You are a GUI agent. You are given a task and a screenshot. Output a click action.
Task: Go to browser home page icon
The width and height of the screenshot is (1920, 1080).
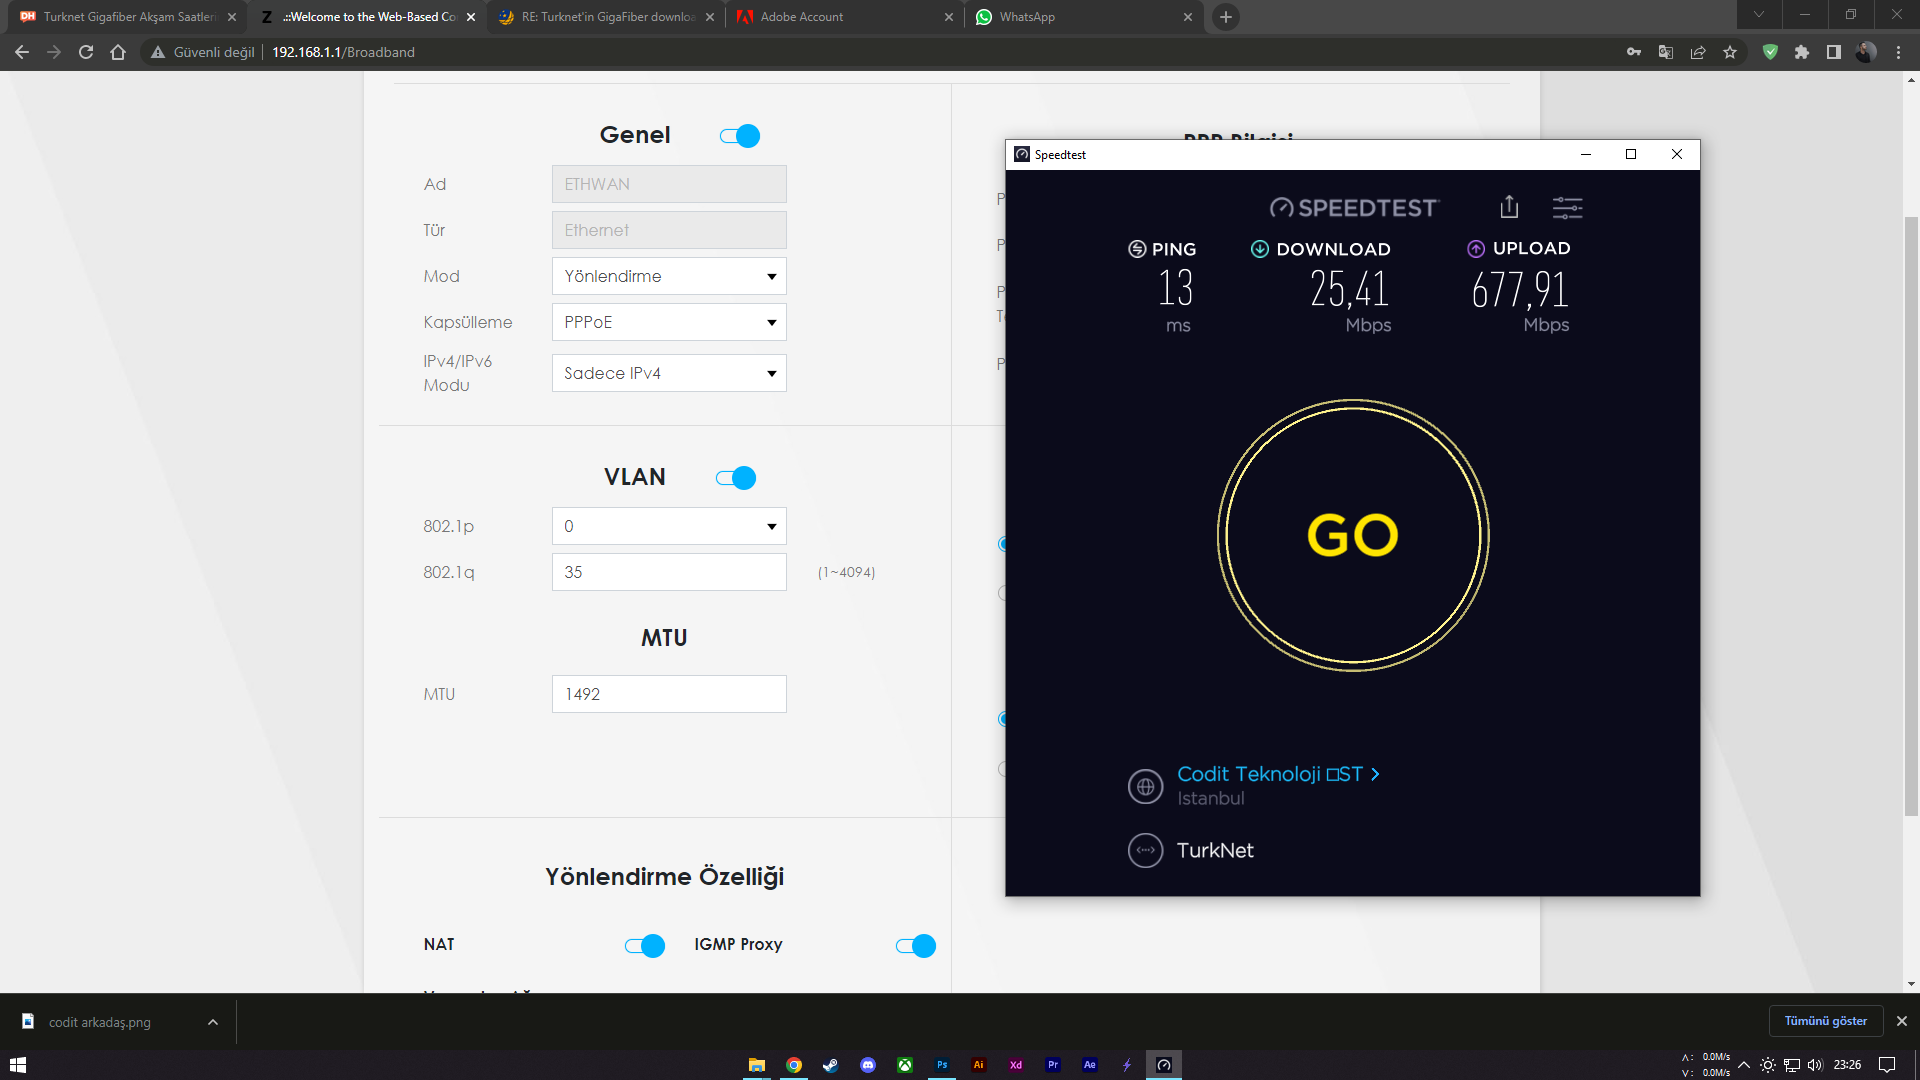point(118,52)
